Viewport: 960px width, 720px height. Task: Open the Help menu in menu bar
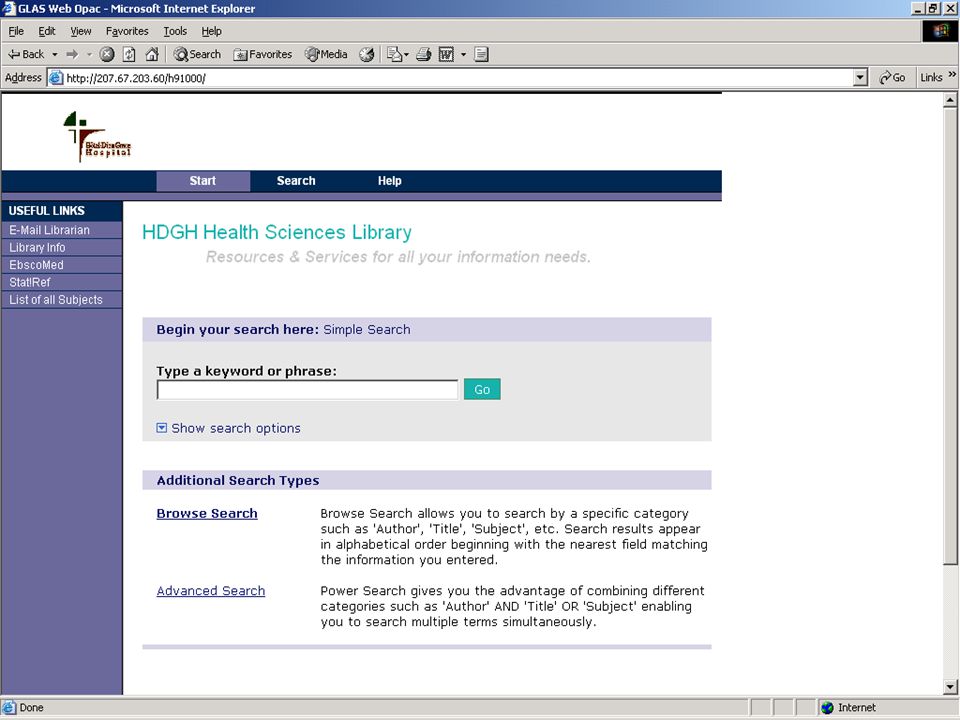(x=211, y=31)
